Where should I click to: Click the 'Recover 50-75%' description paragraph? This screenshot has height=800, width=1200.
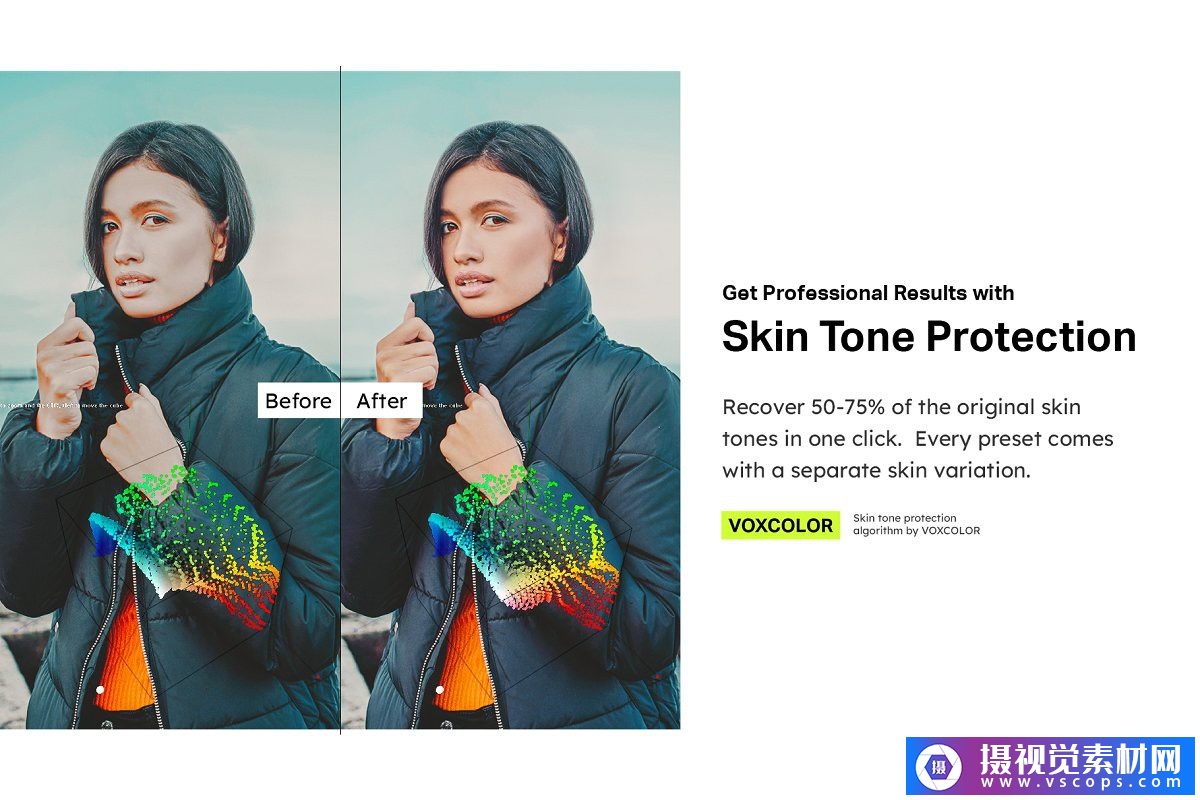(917, 438)
